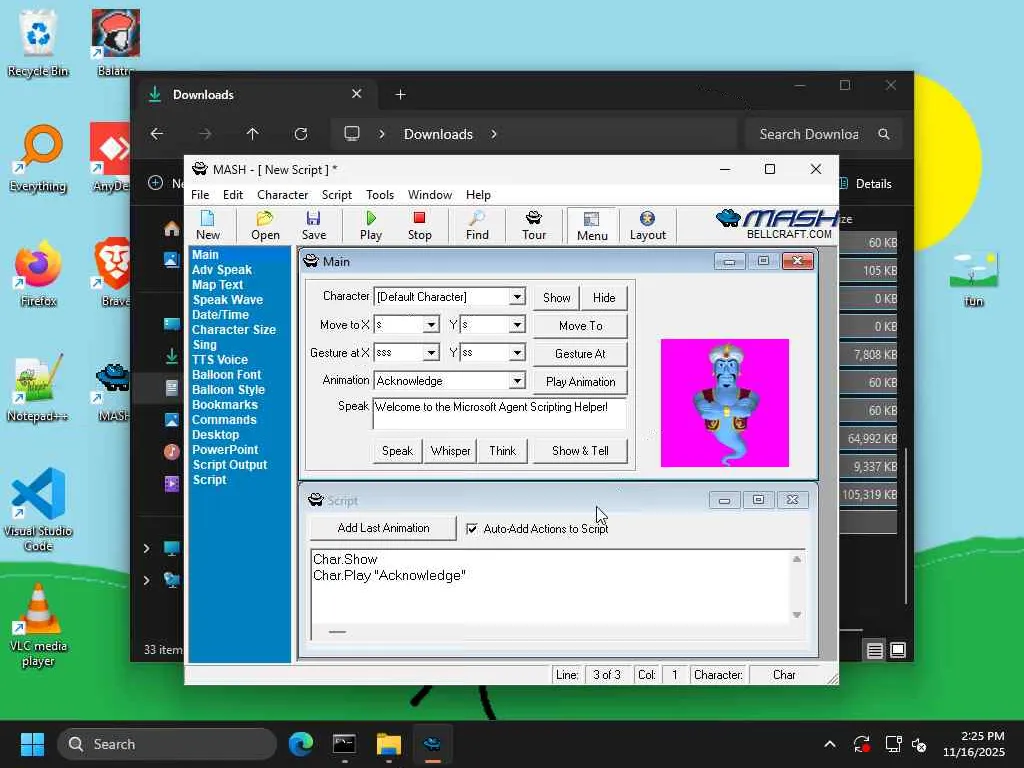Open the Script menu

click(336, 195)
